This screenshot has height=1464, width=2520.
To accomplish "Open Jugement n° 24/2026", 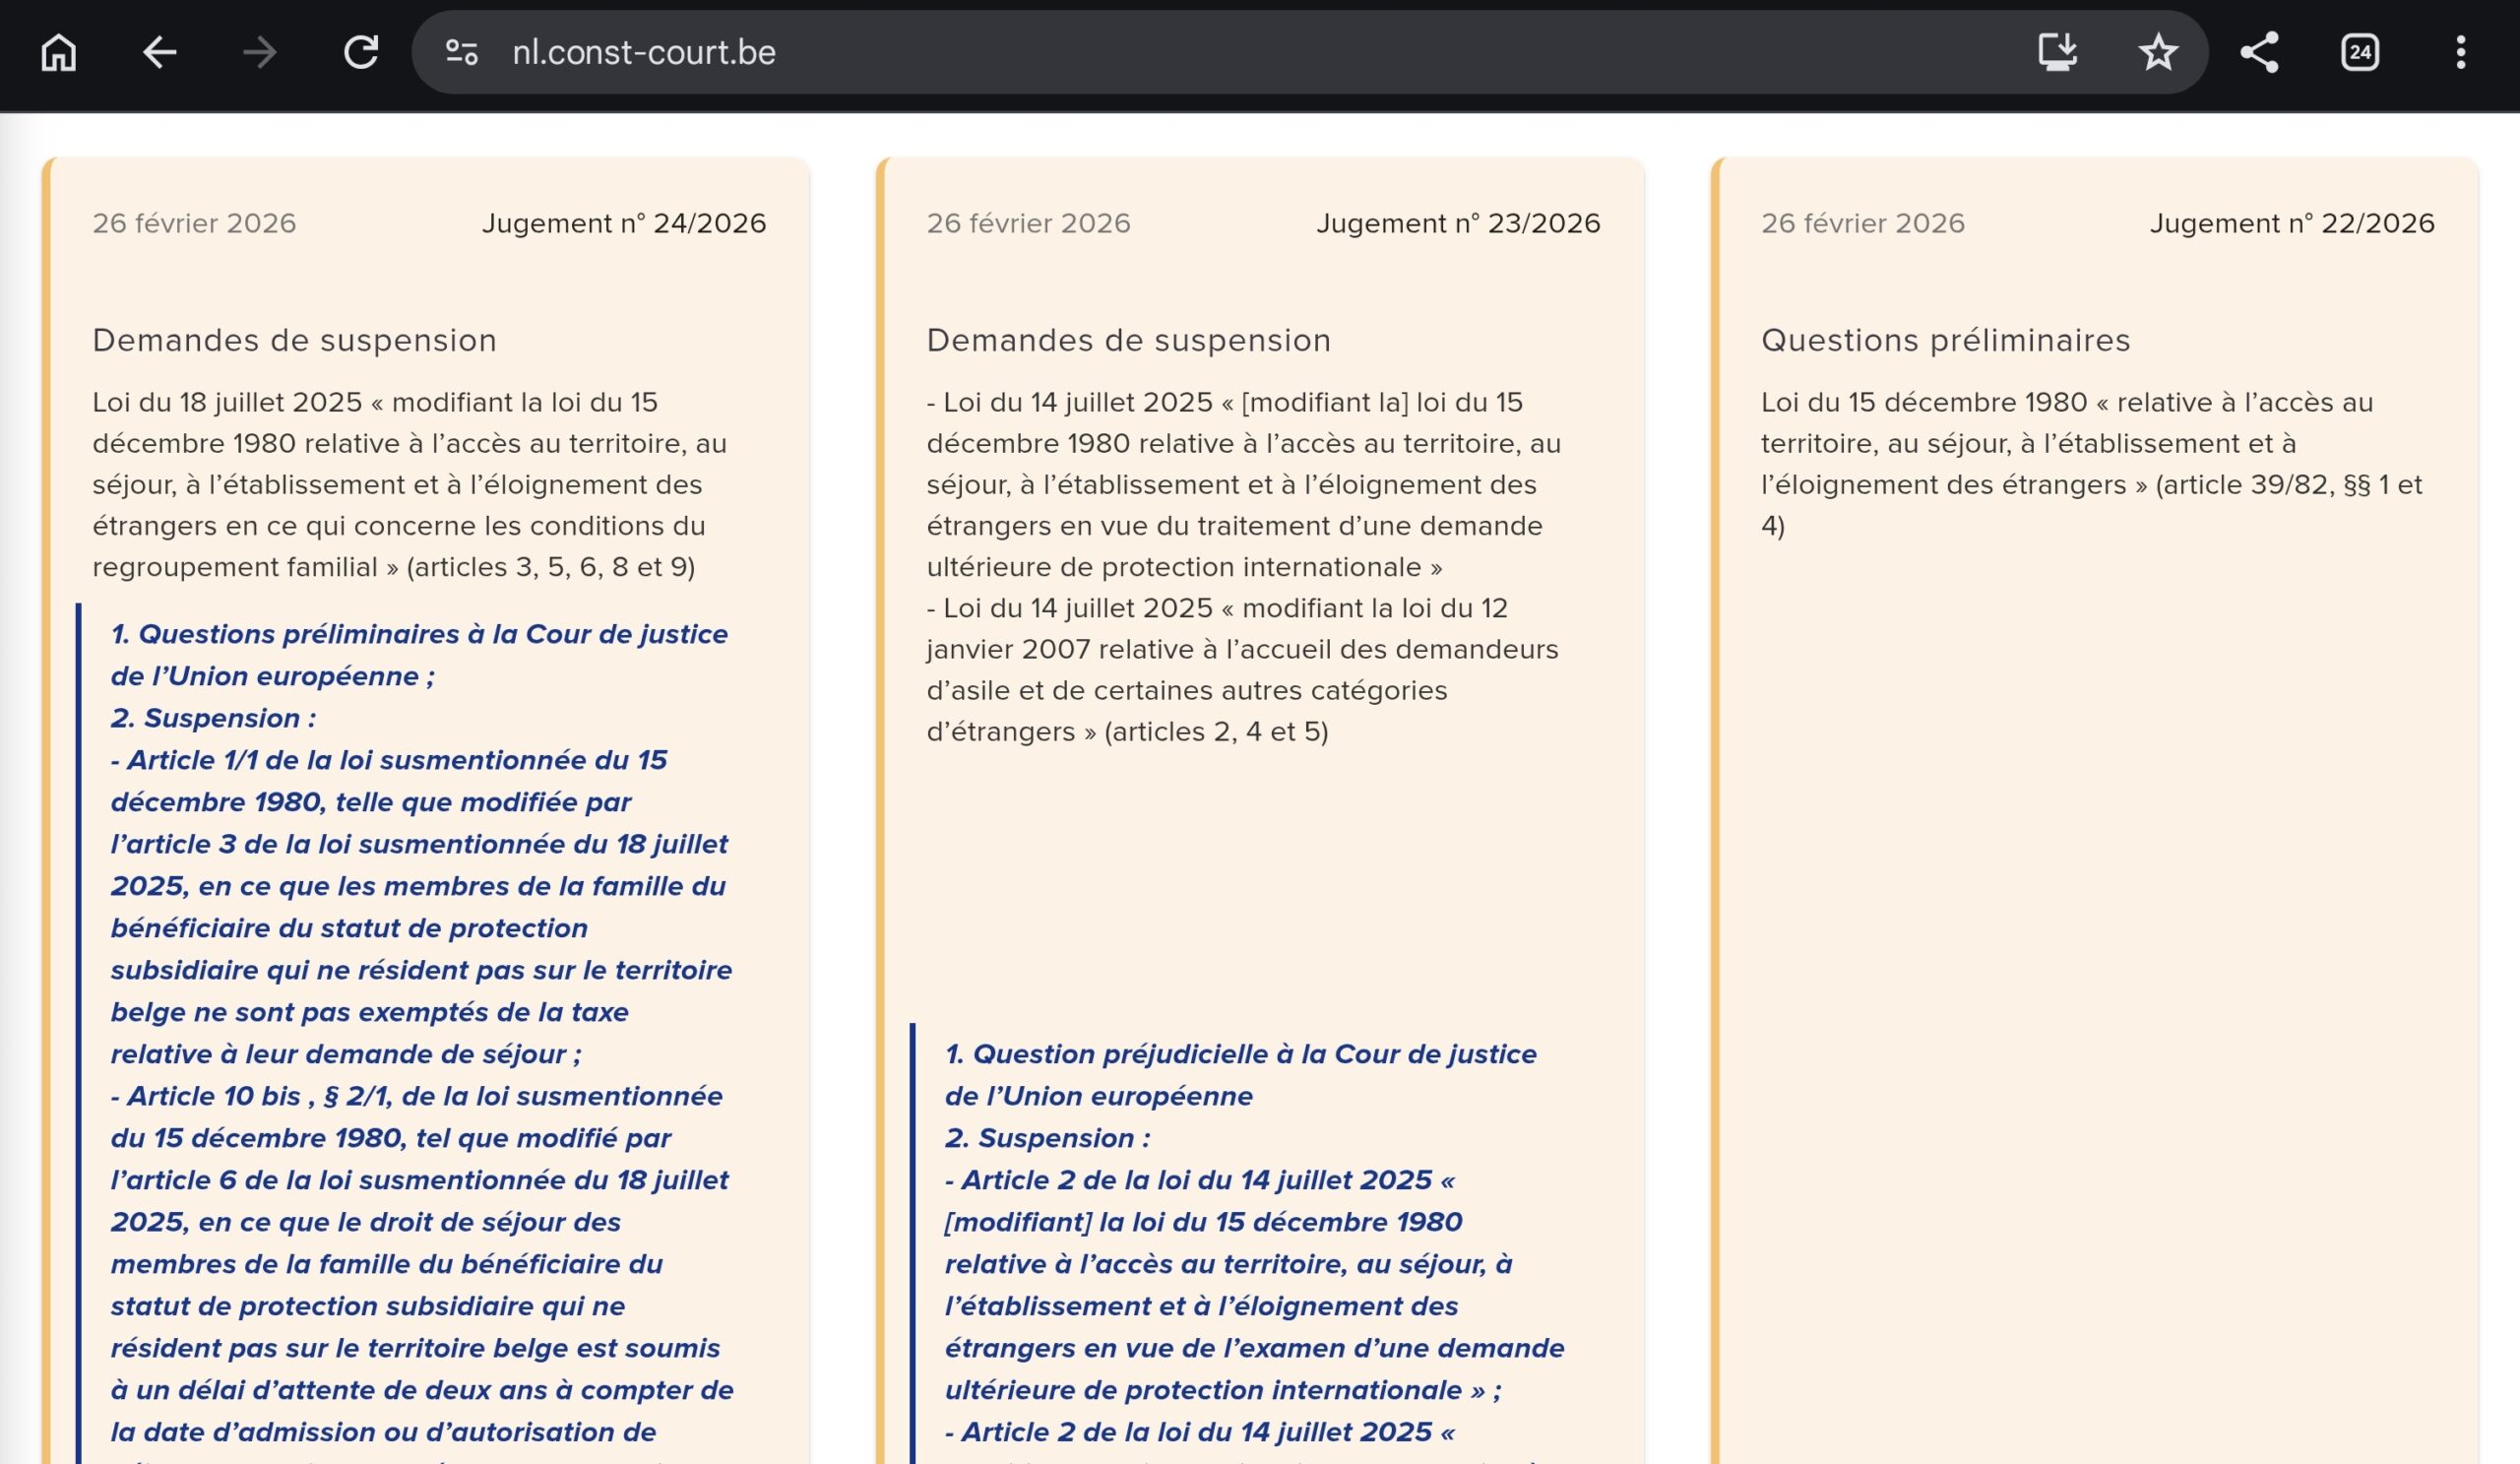I will 624,223.
